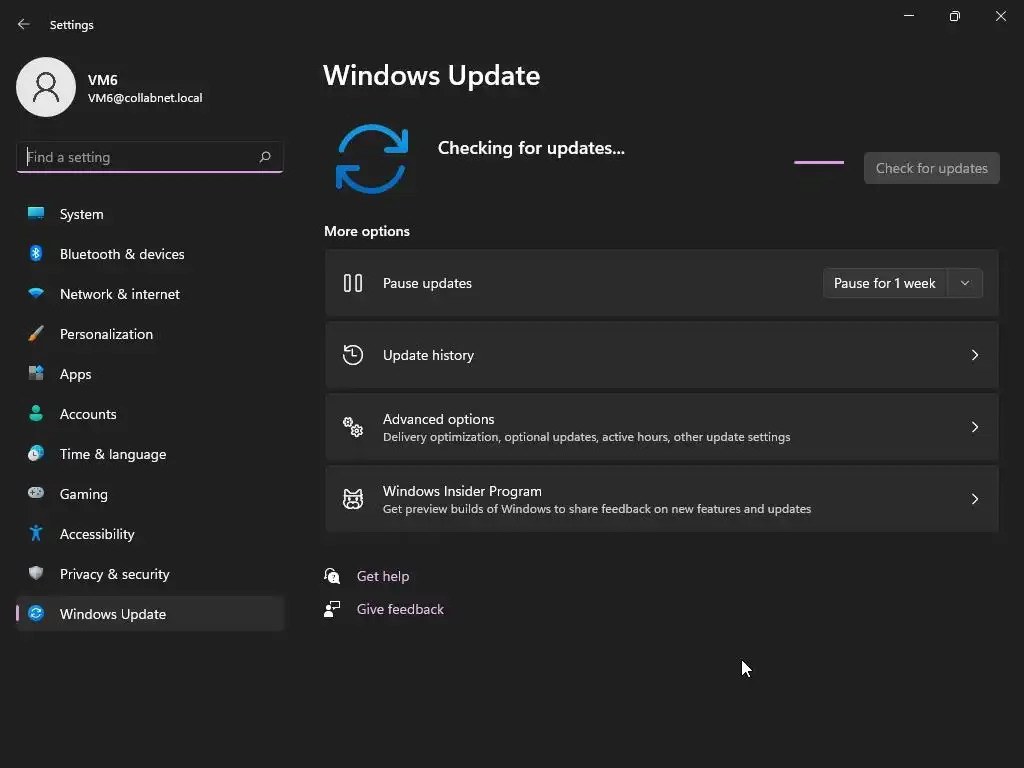Viewport: 1024px width, 768px height.
Task: Open Advanced options chevron
Action: pos(974,426)
